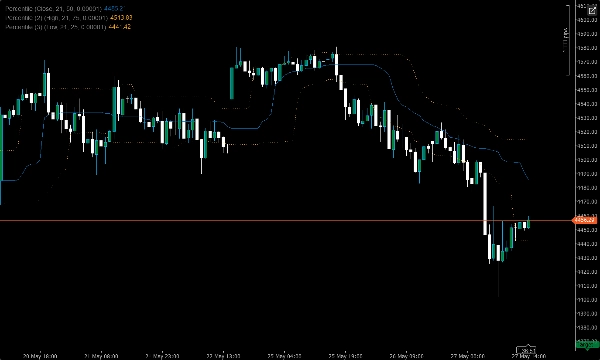The image size is (600, 360).
Task: Click the vertical bracket scale on right
Action: click(567, 39)
